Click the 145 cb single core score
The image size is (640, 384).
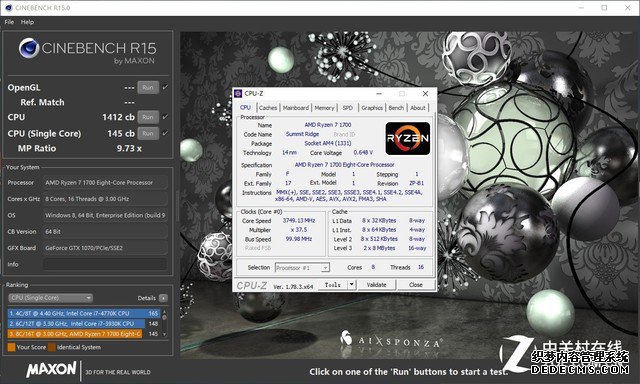pos(121,133)
